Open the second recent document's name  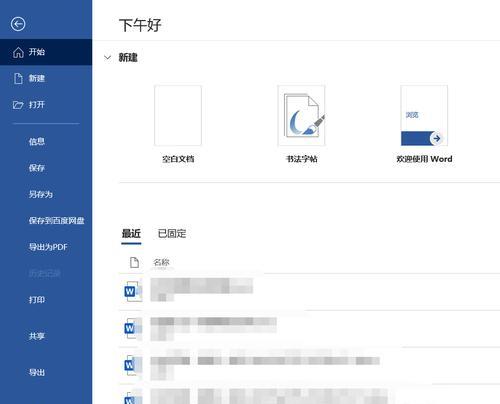[213, 329]
